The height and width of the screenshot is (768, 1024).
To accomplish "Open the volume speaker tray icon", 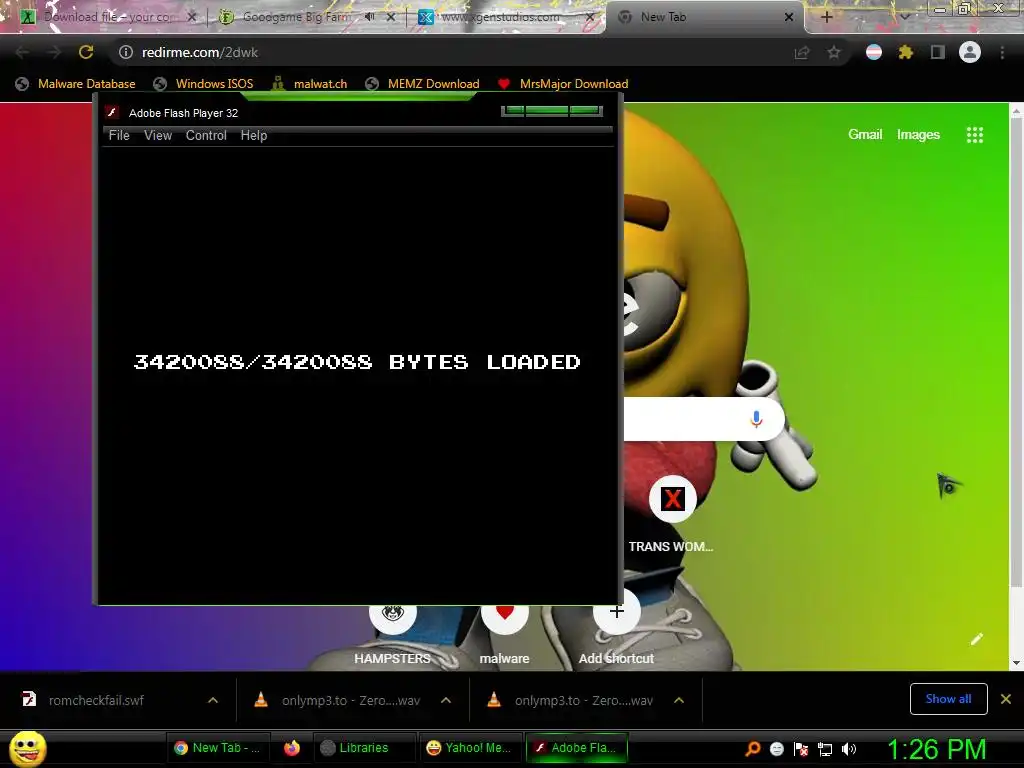I will 849,749.
